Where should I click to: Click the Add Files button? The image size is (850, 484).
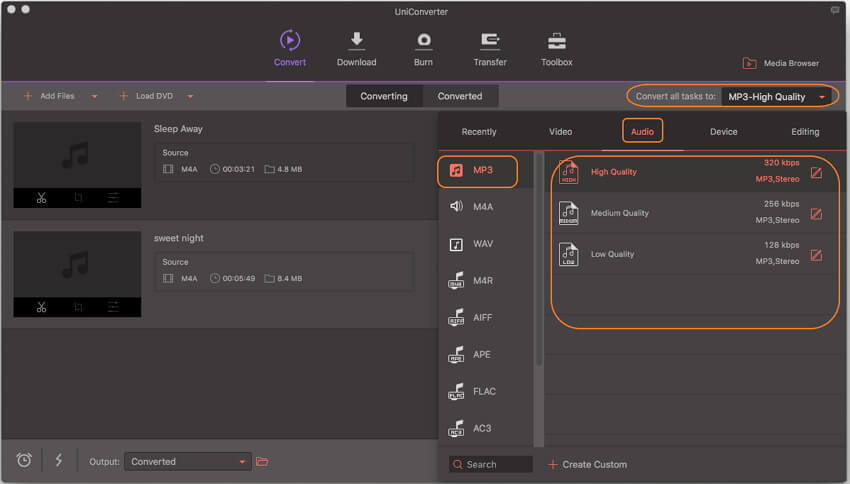click(49, 96)
